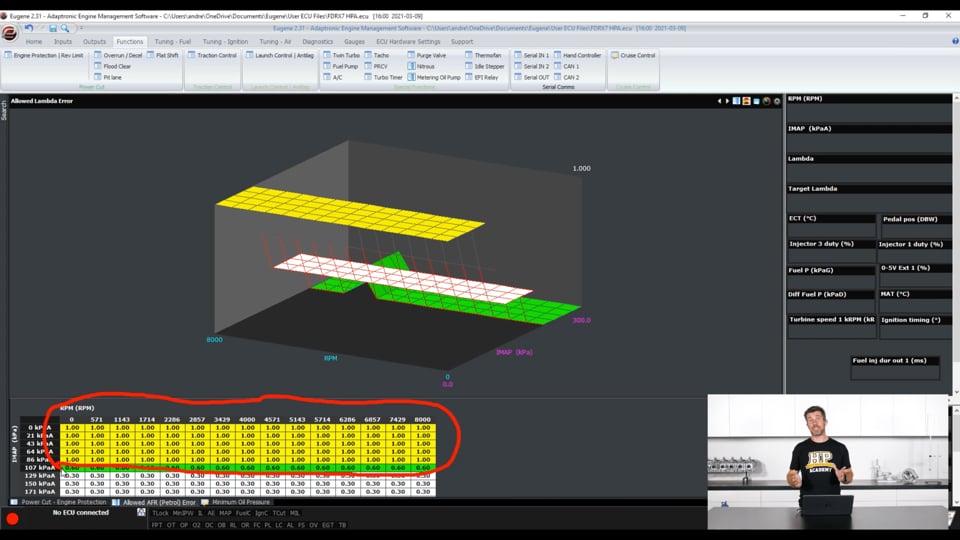Open Serial IN 2 settings
The image size is (960, 540).
(x=531, y=66)
